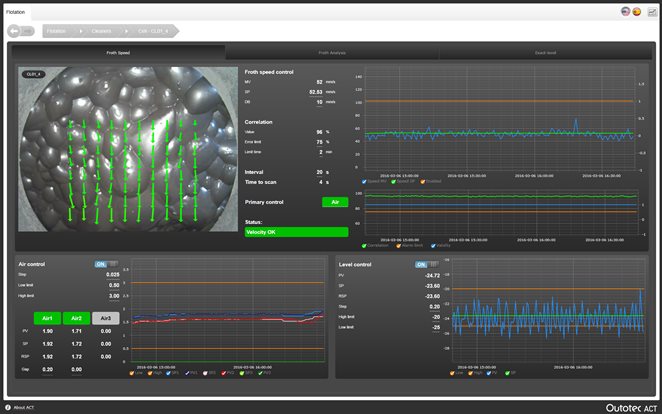This screenshot has width=662, height=414.
Task: Select the Air1 button
Action: point(47,318)
